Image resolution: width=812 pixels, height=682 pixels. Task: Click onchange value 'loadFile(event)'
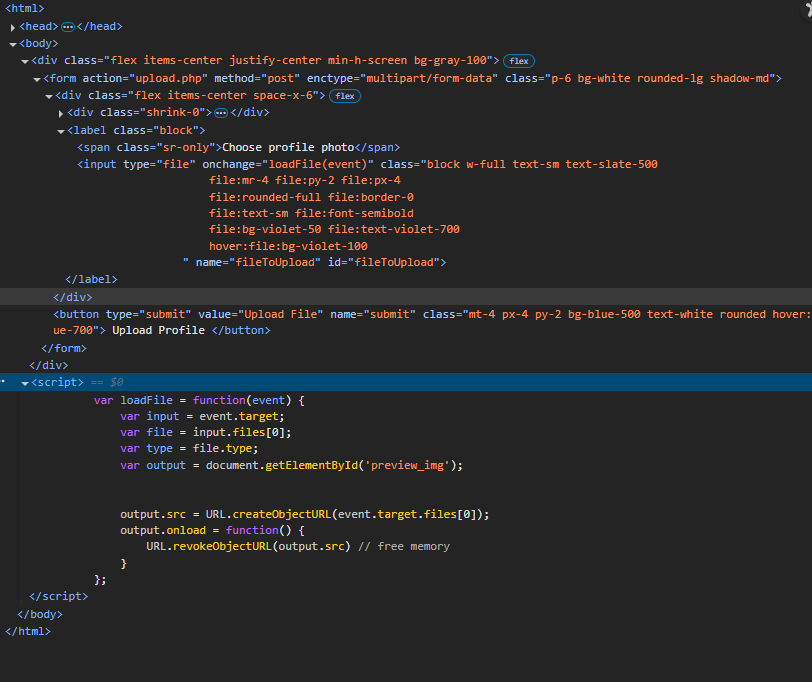coord(318,164)
